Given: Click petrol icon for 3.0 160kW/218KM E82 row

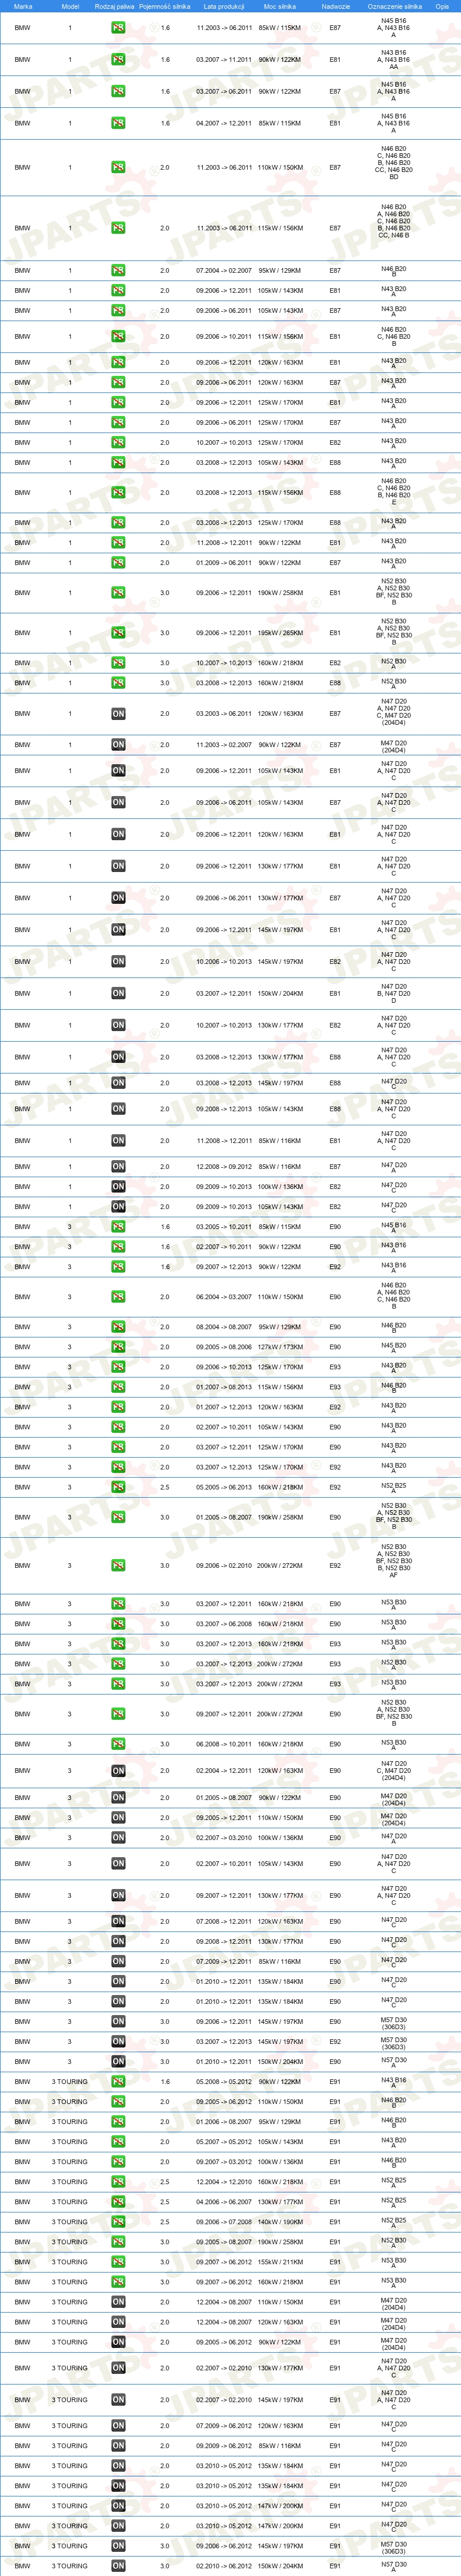Looking at the screenshot, I should (x=118, y=662).
